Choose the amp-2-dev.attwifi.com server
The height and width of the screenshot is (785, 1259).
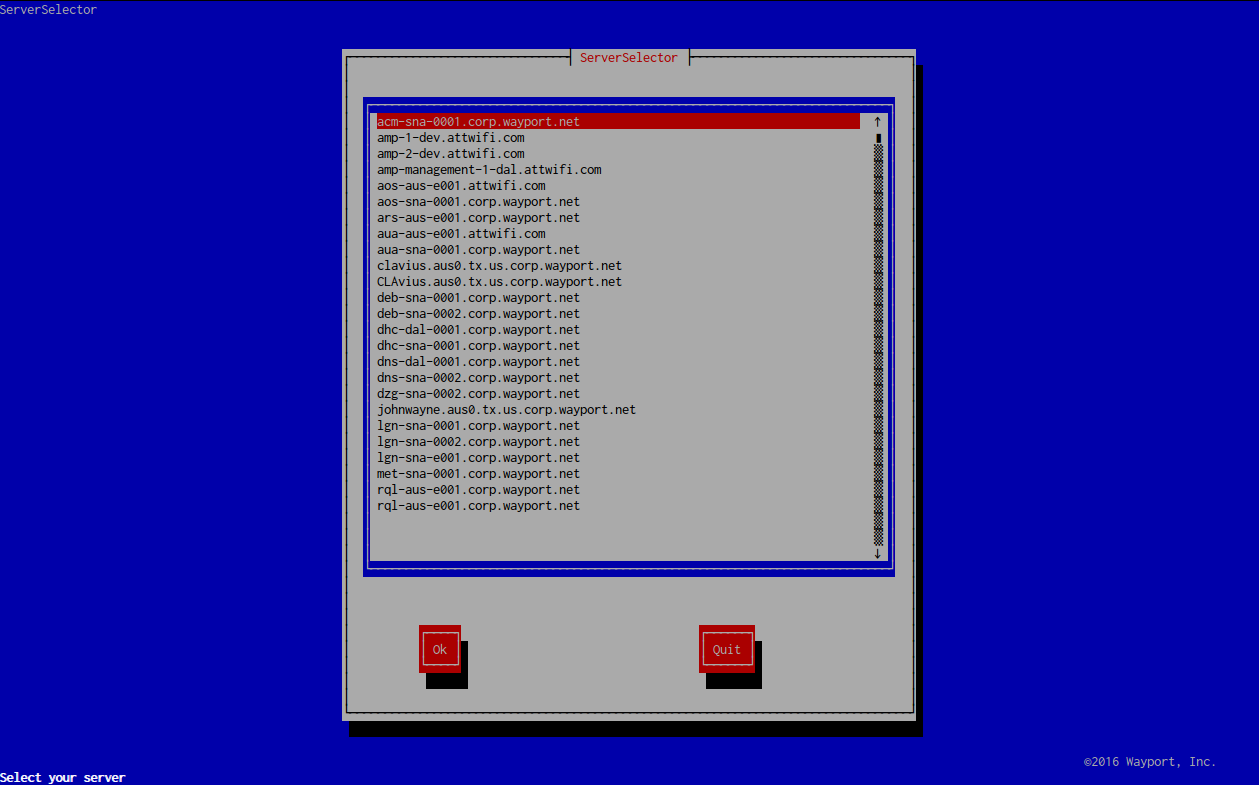click(x=450, y=154)
